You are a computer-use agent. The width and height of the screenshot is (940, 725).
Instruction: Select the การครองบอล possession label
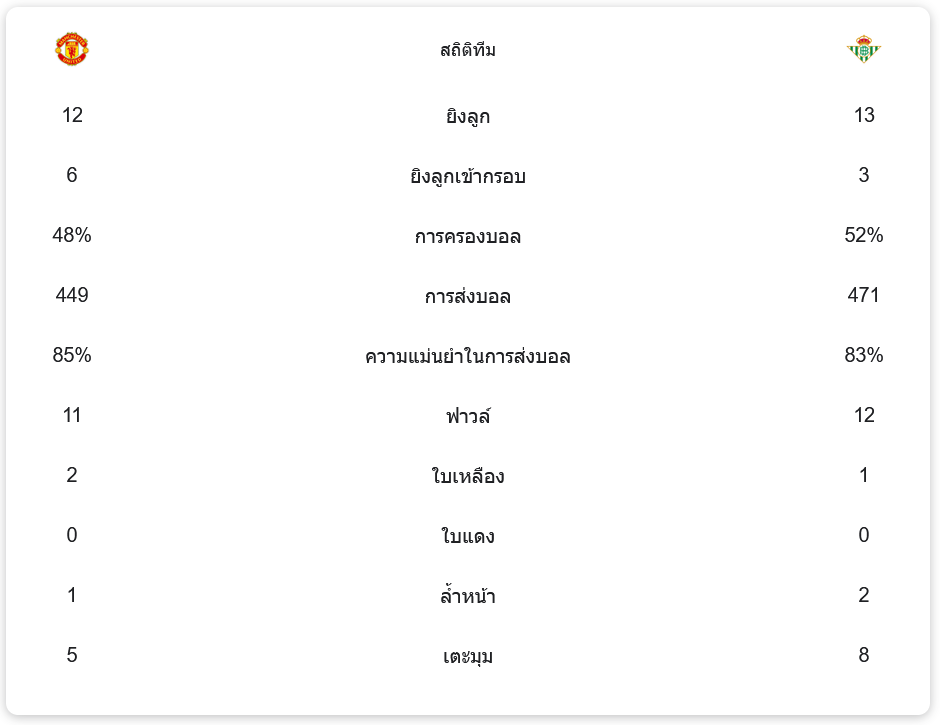point(468,236)
